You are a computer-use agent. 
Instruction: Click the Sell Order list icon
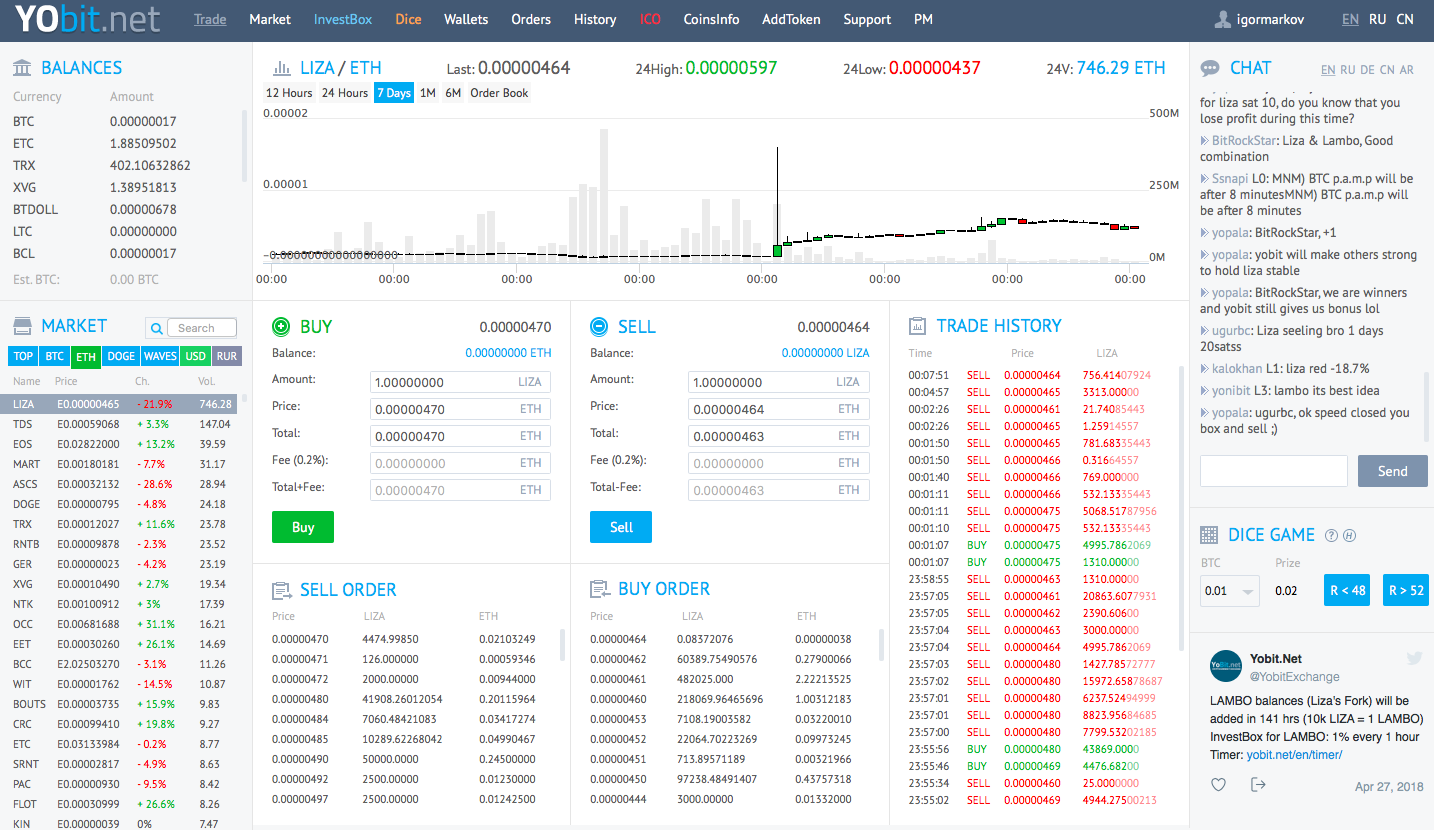(x=281, y=589)
